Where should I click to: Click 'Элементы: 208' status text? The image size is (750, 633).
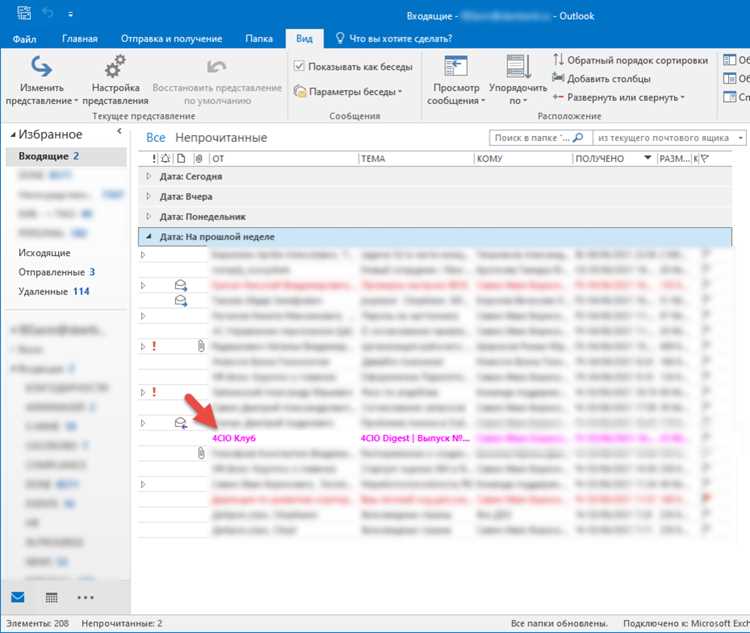click(37, 623)
